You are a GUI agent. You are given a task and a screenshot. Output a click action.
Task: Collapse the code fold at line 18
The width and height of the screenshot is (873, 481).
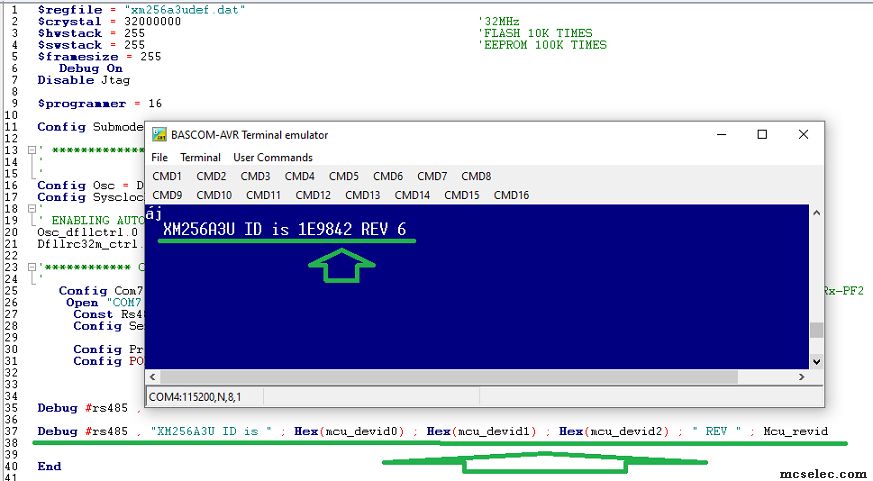pyautogui.click(x=32, y=209)
